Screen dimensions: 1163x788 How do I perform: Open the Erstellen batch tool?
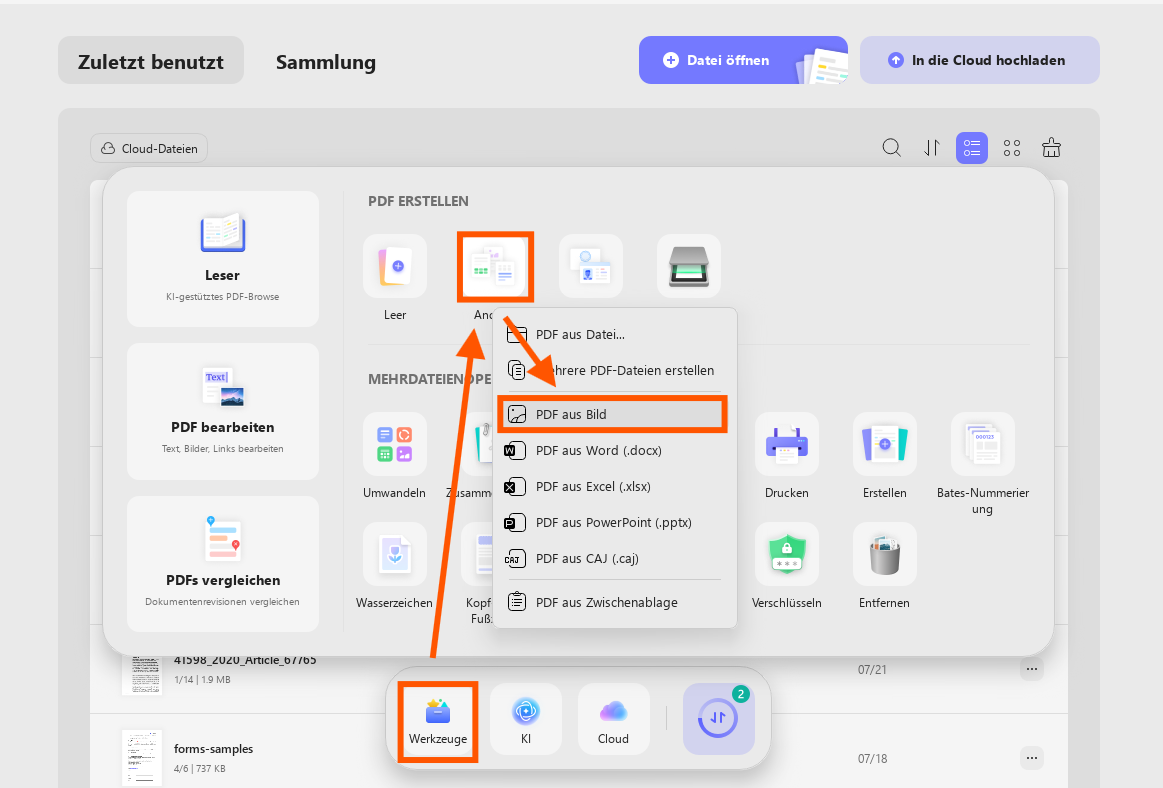click(x=885, y=444)
